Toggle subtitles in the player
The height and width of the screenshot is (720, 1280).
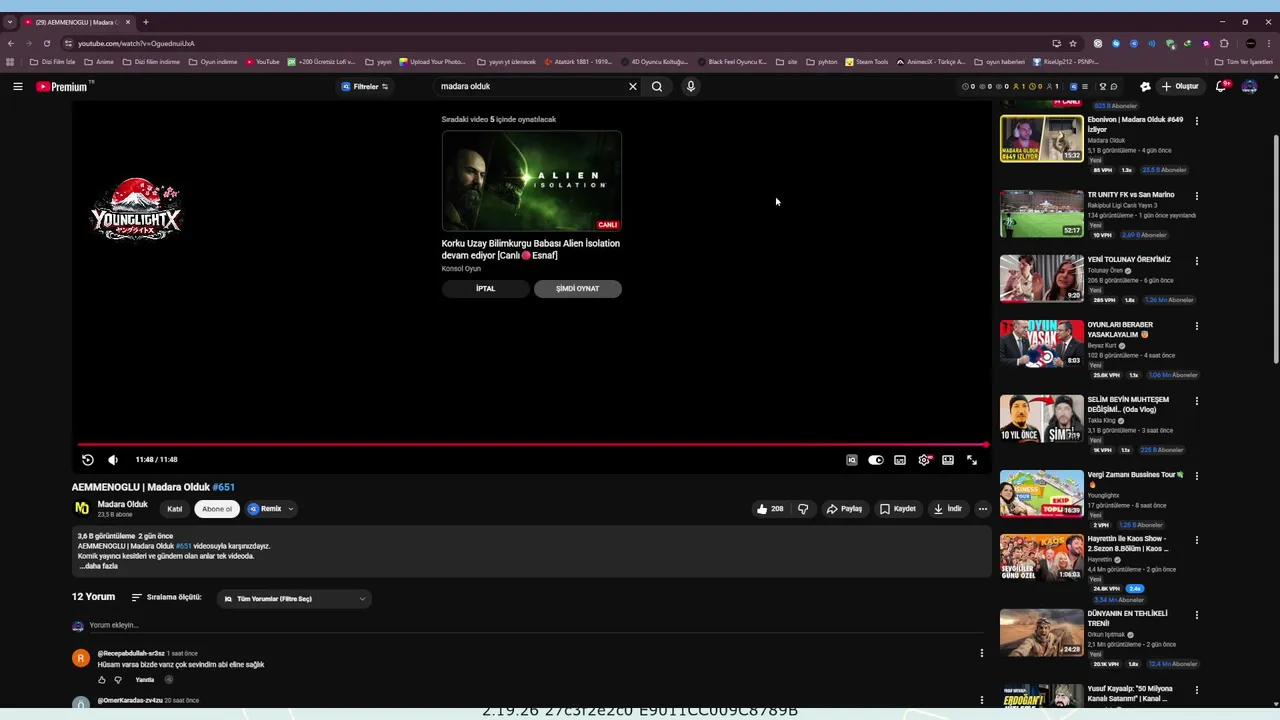[900, 460]
